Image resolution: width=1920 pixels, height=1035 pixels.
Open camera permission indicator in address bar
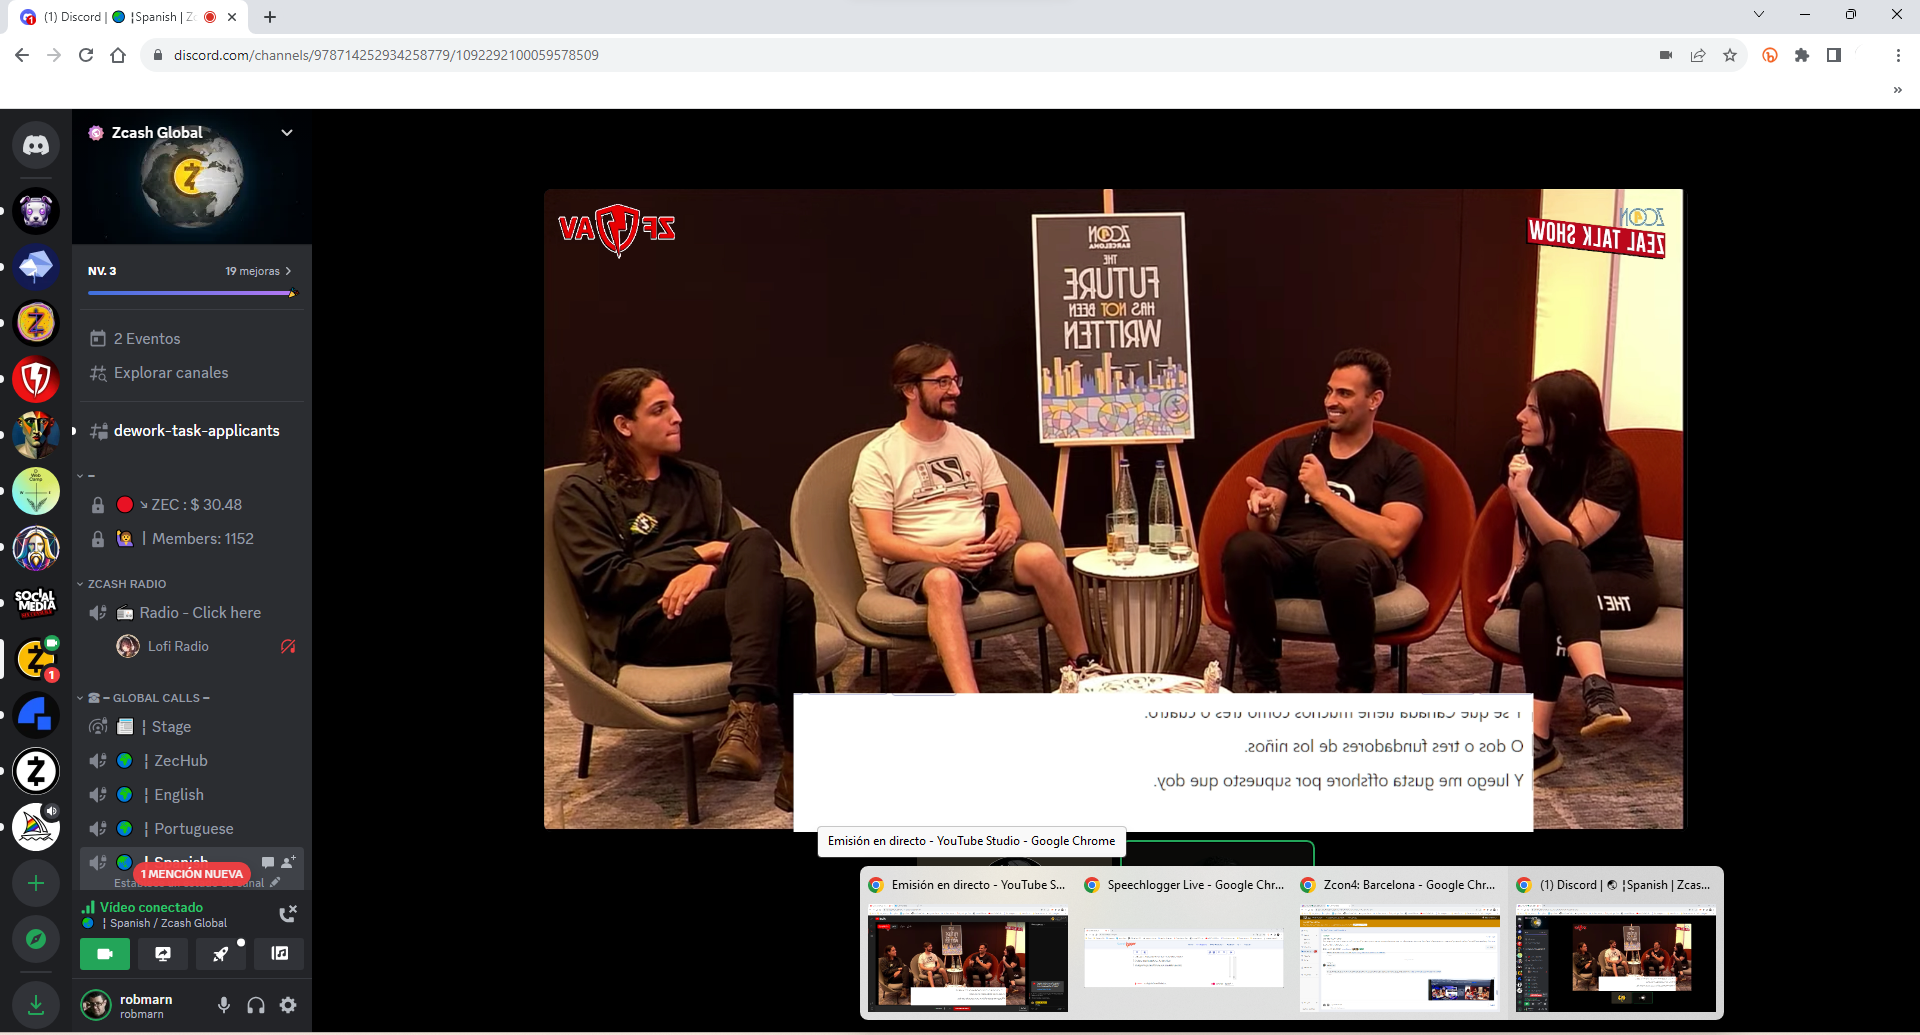coord(1666,55)
